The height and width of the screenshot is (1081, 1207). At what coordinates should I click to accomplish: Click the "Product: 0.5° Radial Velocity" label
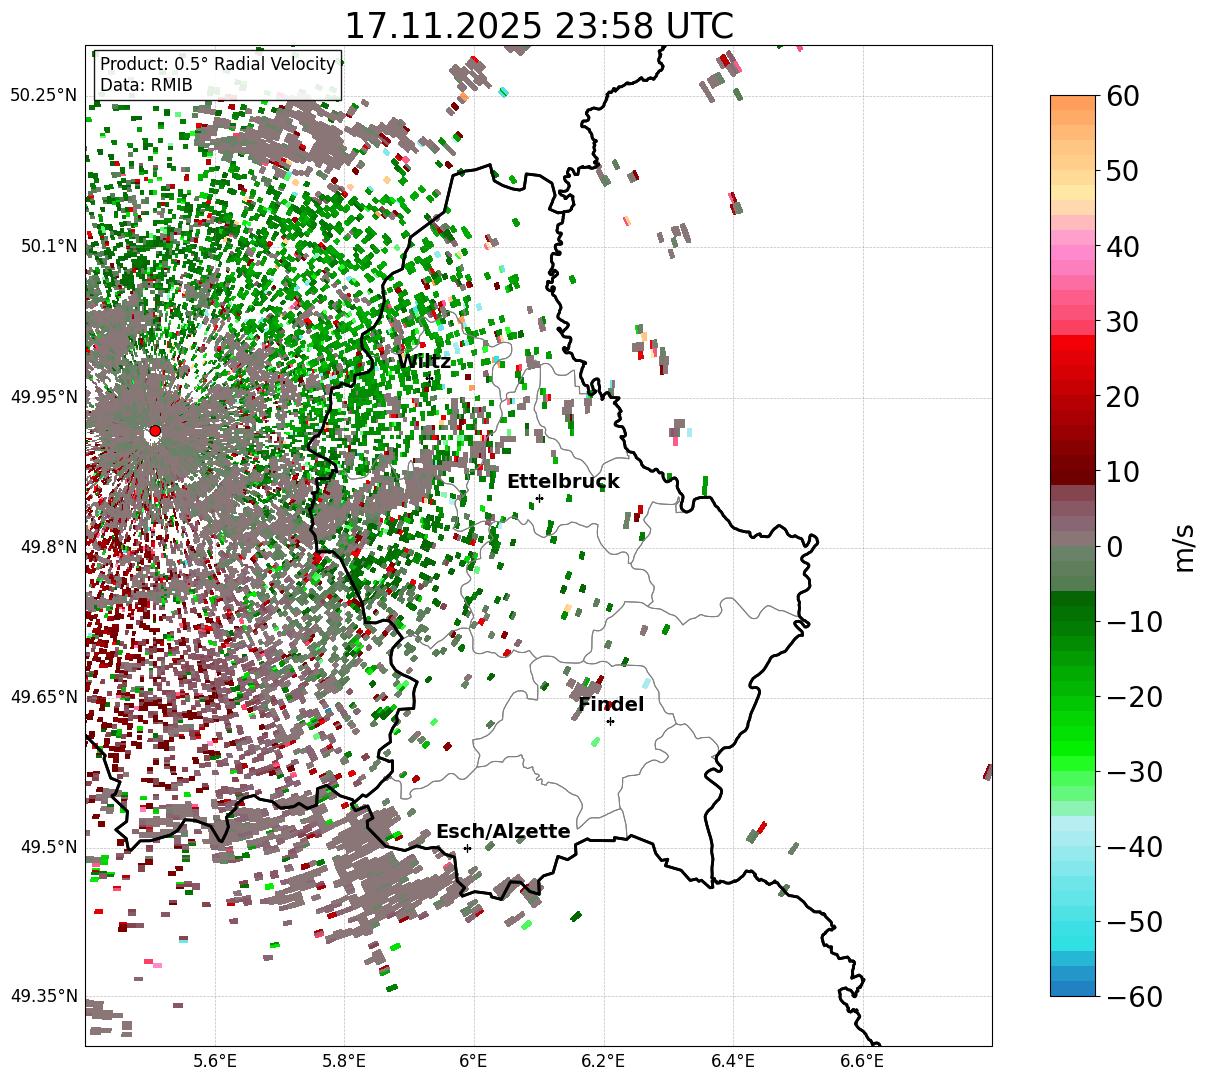(x=218, y=64)
